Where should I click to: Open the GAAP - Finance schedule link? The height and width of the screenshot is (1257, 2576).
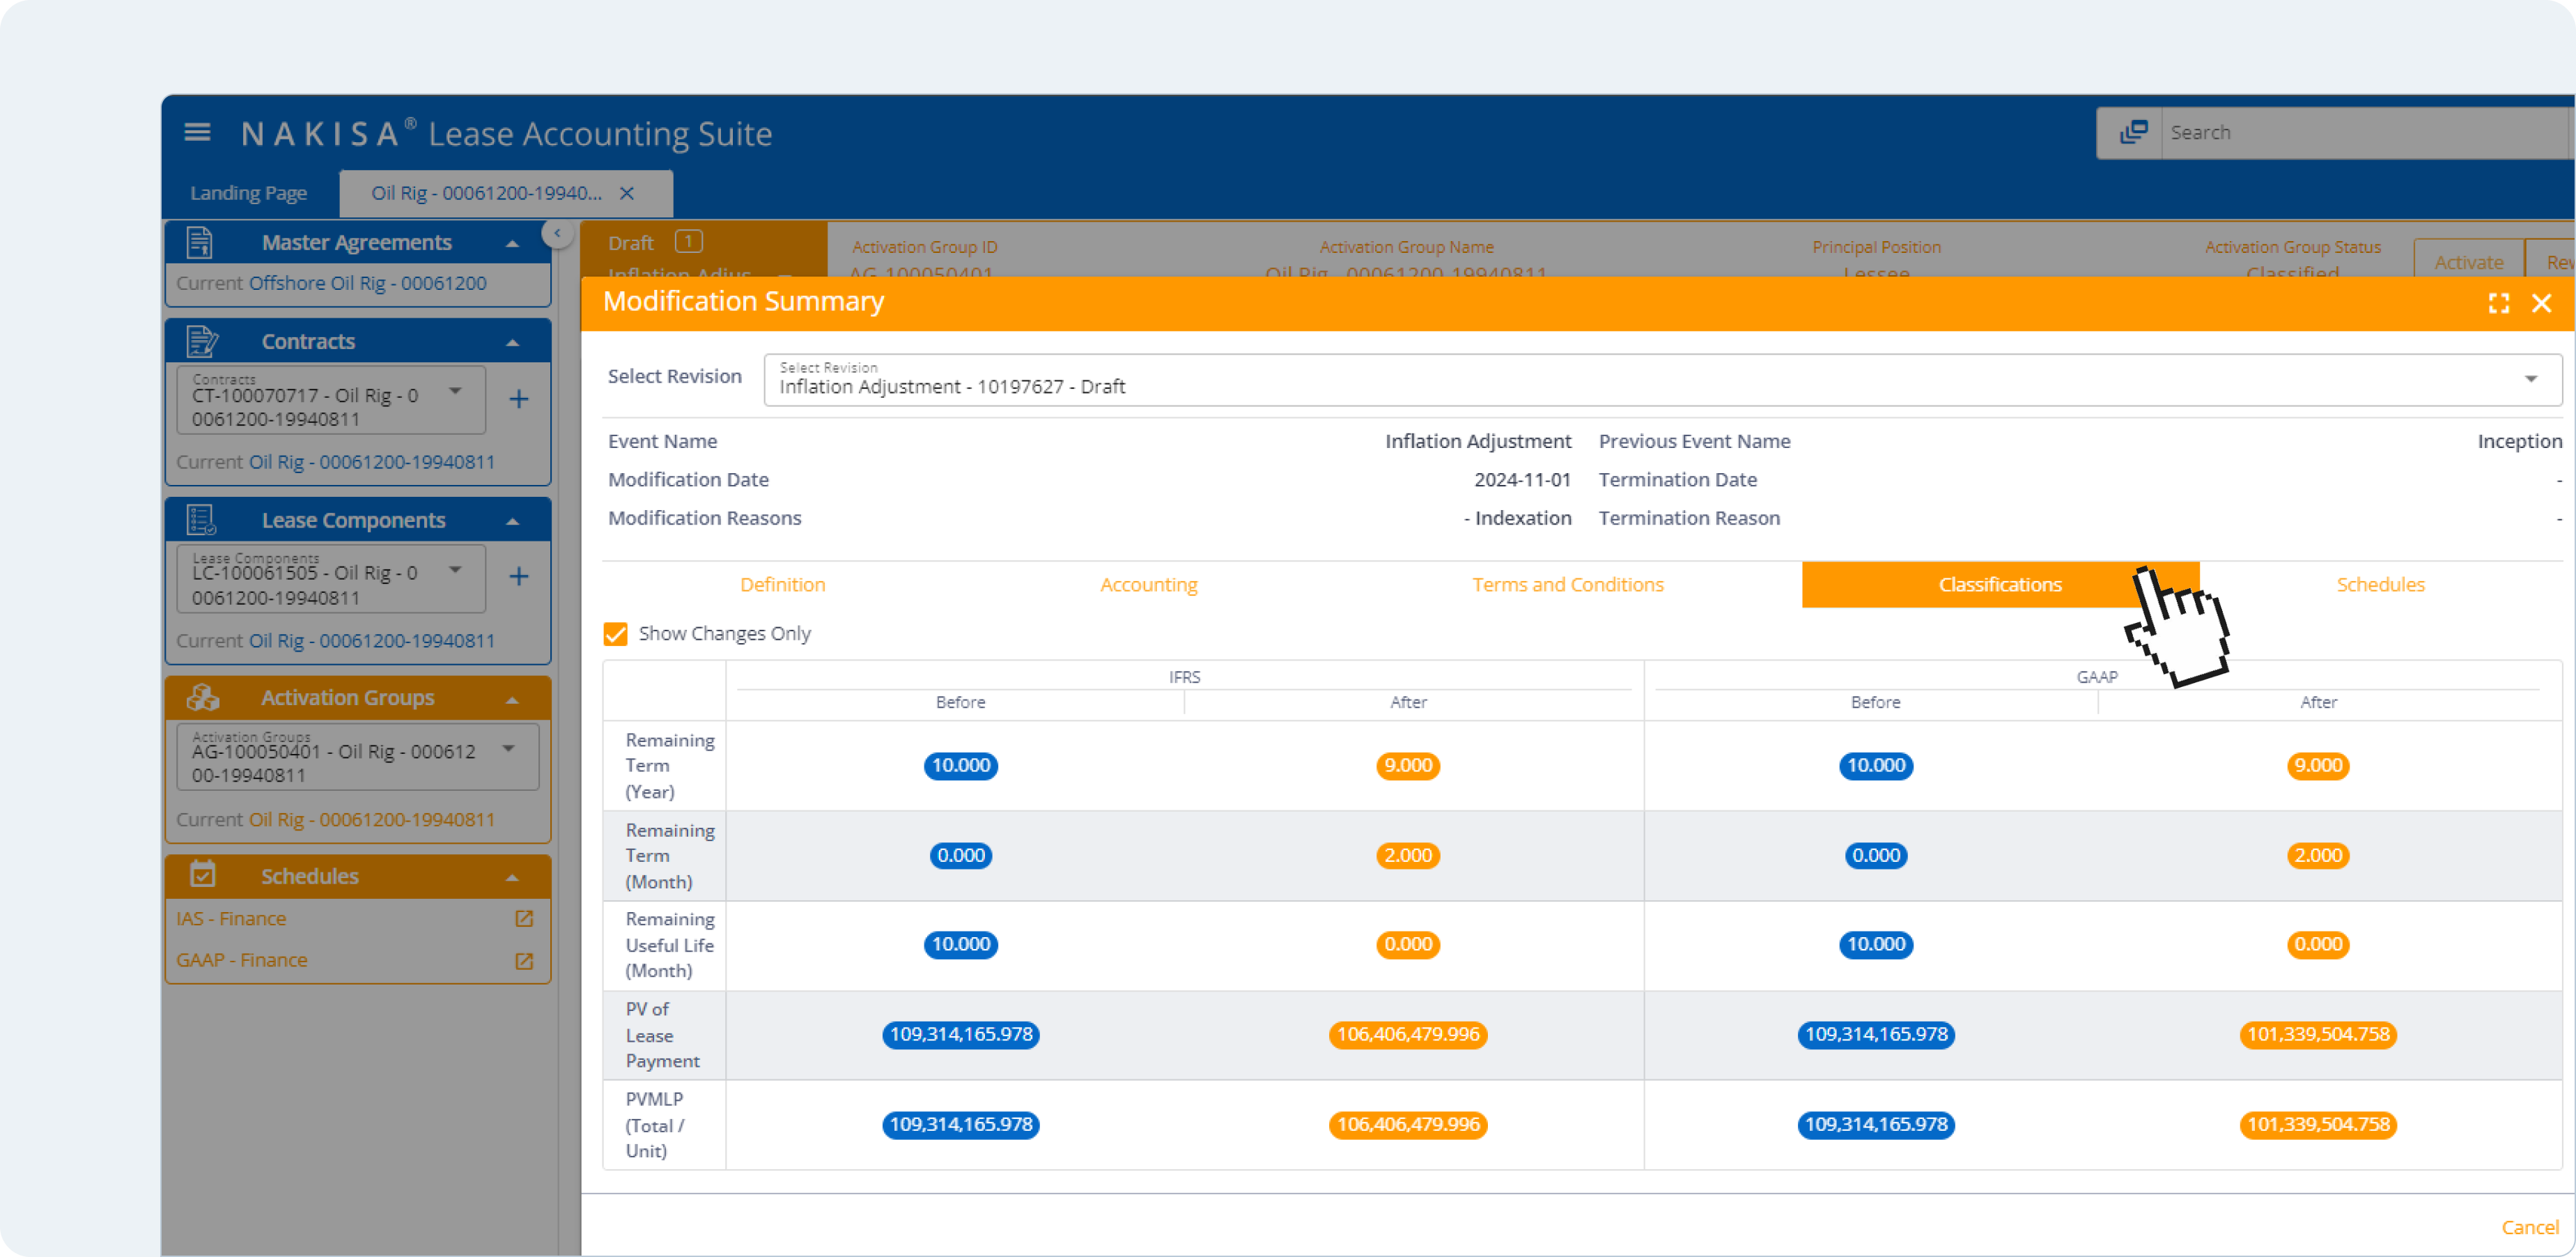click(242, 960)
